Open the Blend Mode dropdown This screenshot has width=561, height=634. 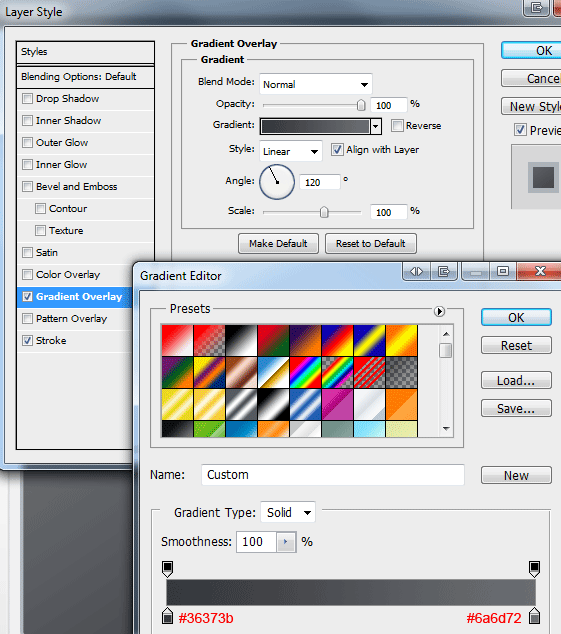coord(316,84)
